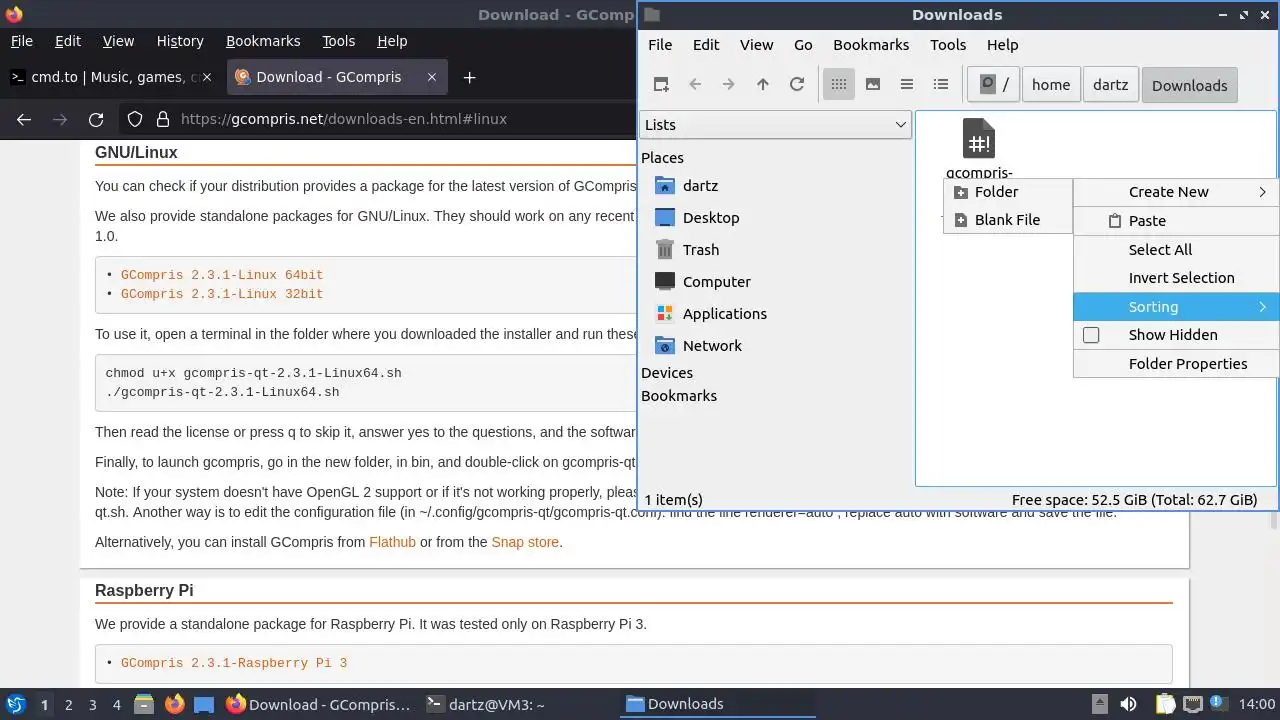Go back in Firefox
Image resolution: width=1280 pixels, height=720 pixels.
(24, 119)
